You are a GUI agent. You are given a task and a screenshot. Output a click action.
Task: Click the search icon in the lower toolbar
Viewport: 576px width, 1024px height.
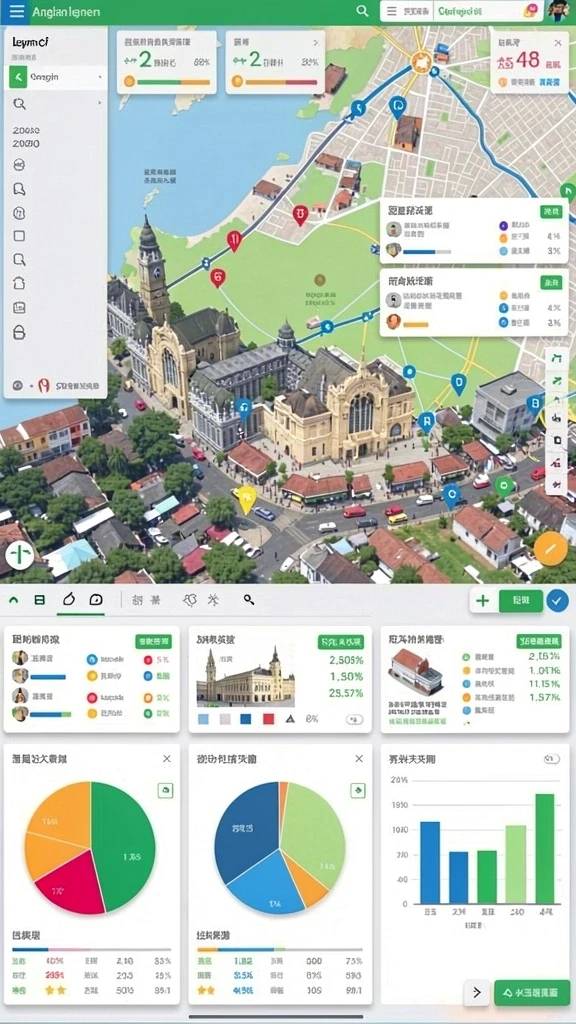(x=249, y=600)
